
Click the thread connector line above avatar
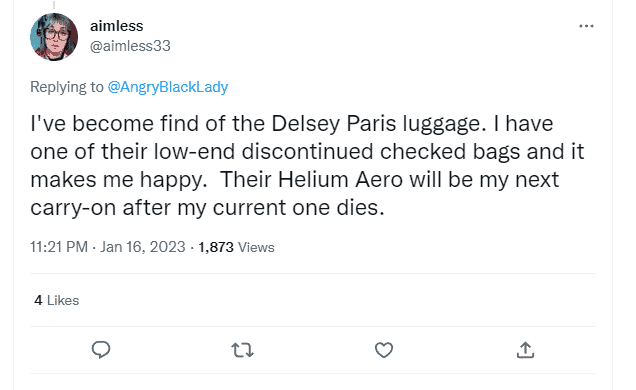(x=54, y=5)
